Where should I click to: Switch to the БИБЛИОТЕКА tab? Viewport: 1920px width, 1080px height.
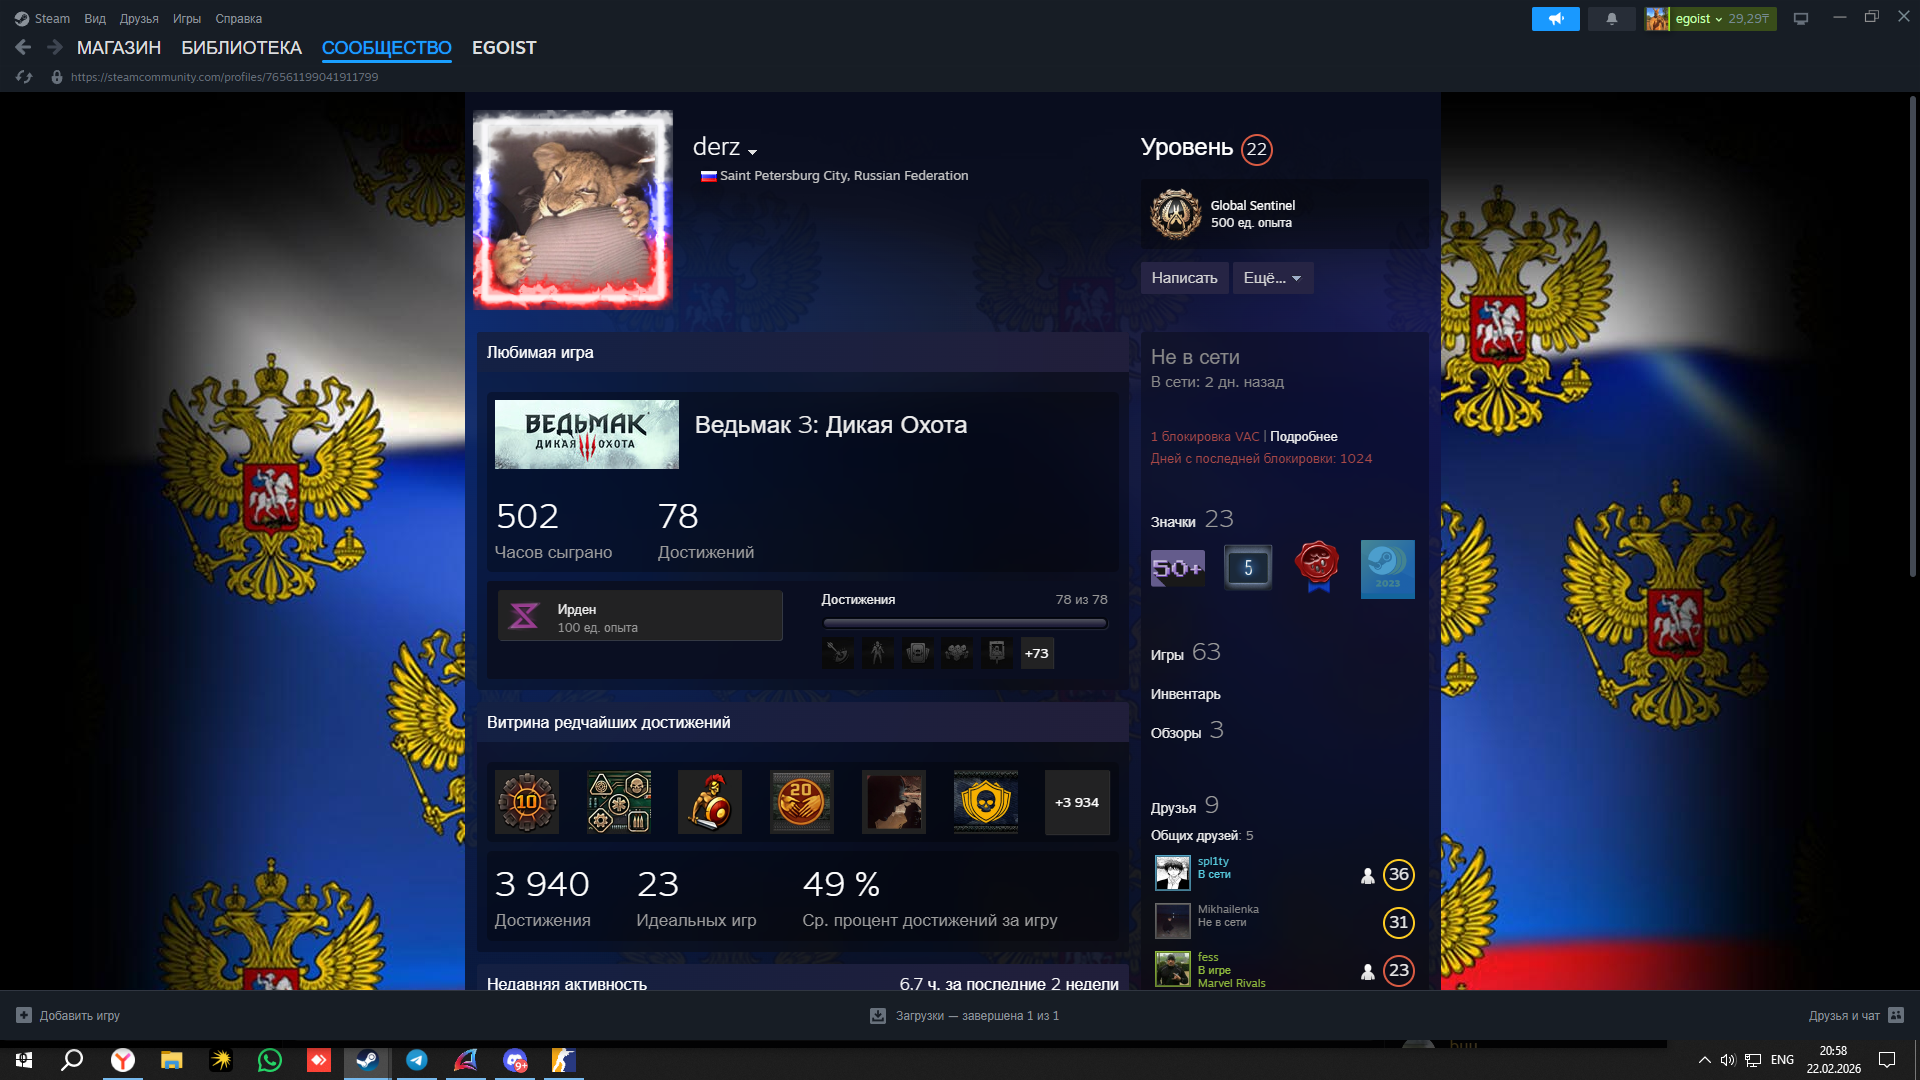point(241,48)
